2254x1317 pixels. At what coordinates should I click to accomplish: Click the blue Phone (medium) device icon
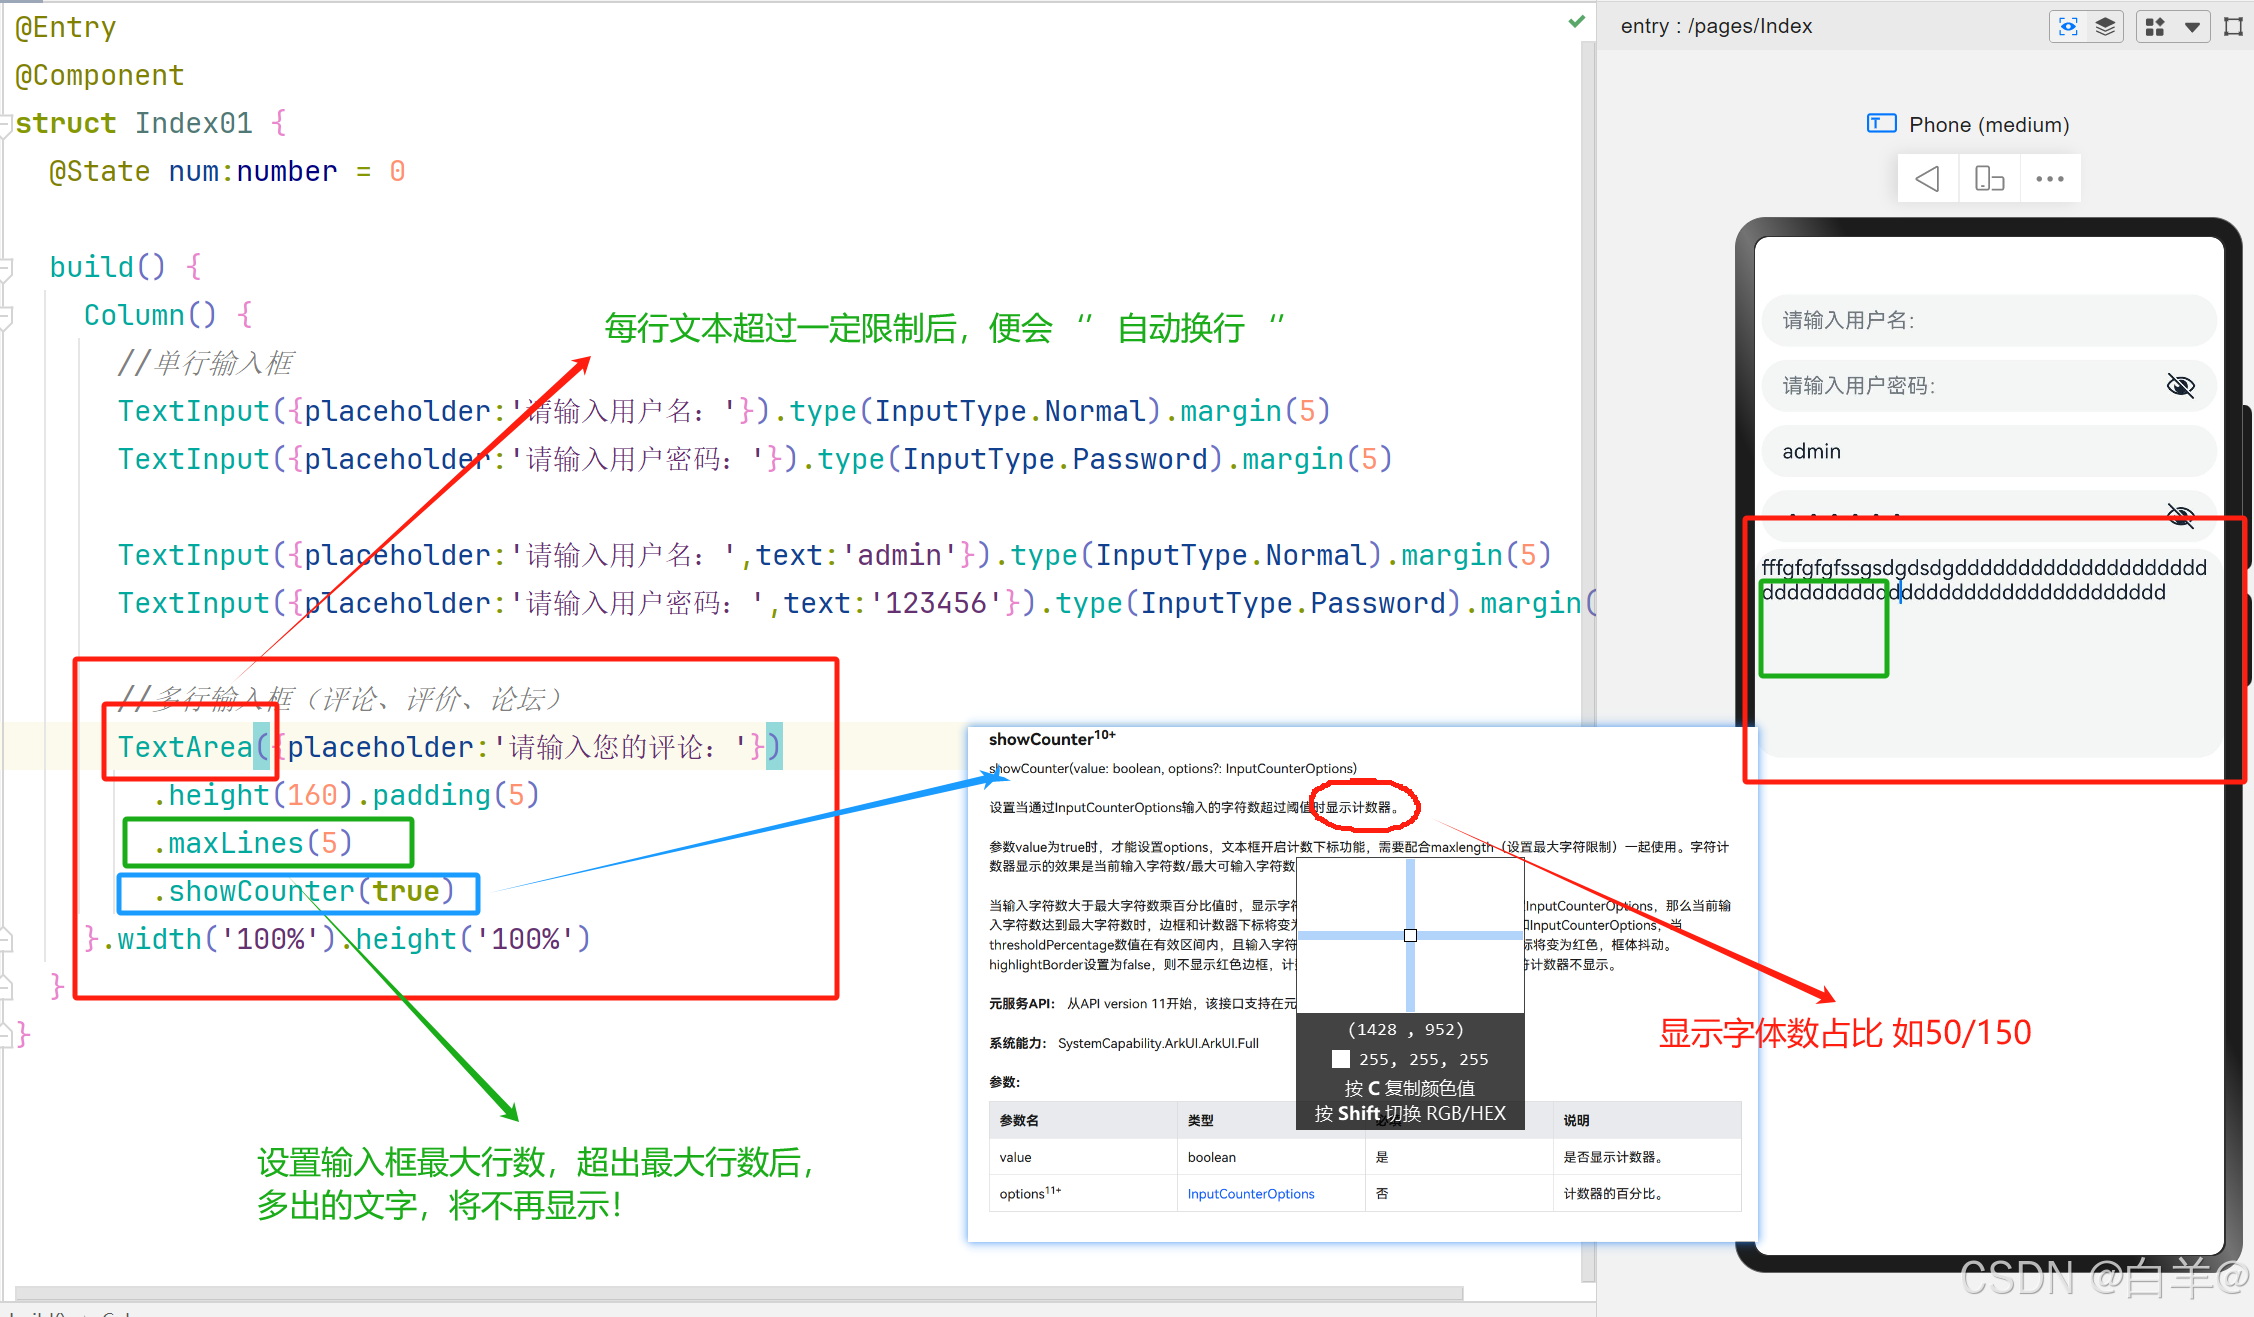tap(1881, 124)
